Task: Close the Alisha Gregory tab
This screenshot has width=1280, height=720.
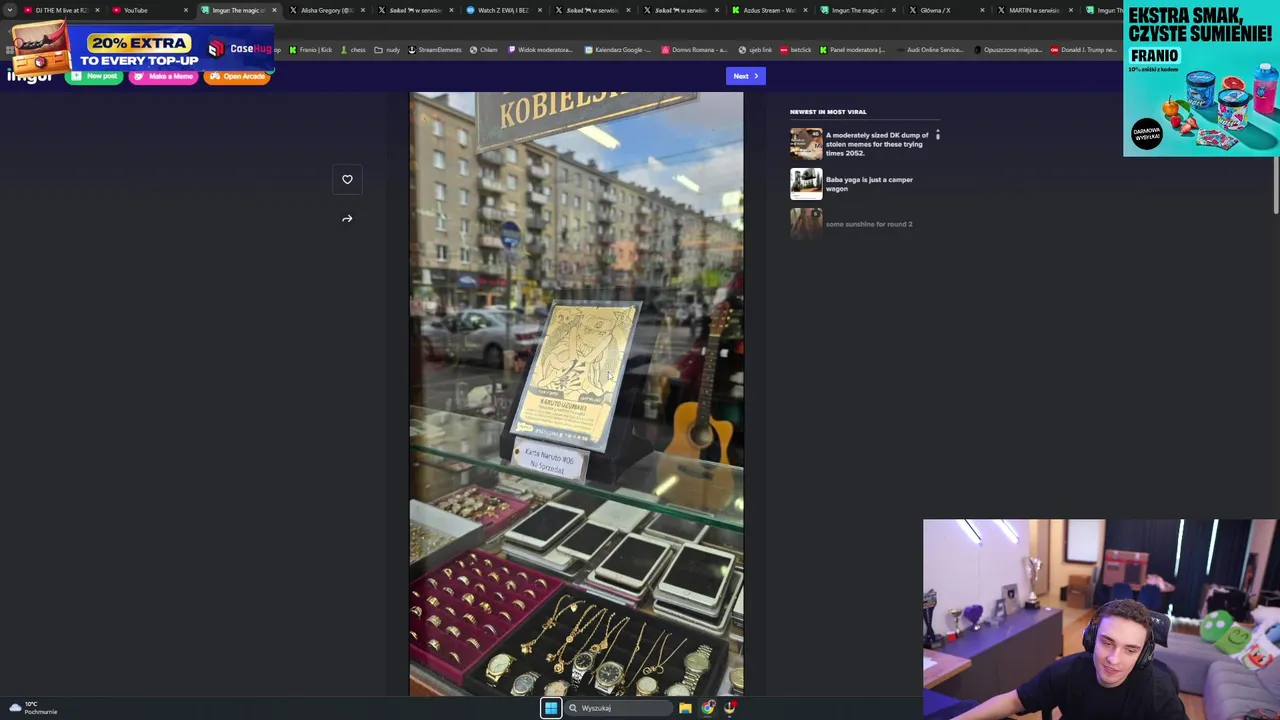Action: [x=362, y=10]
